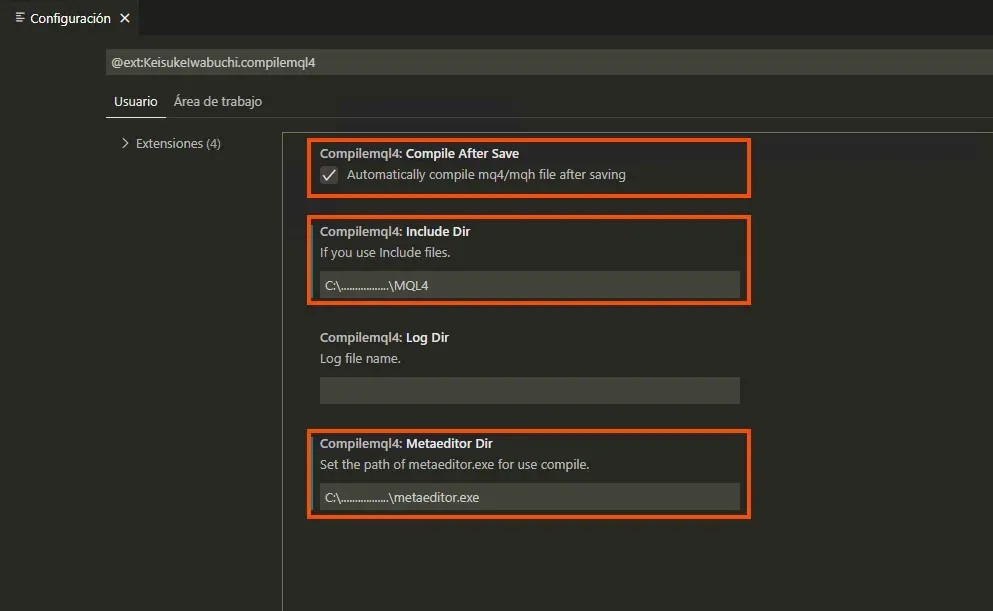993x611 pixels.
Task: Select the Configuración editor tab title
Action: coord(70,18)
